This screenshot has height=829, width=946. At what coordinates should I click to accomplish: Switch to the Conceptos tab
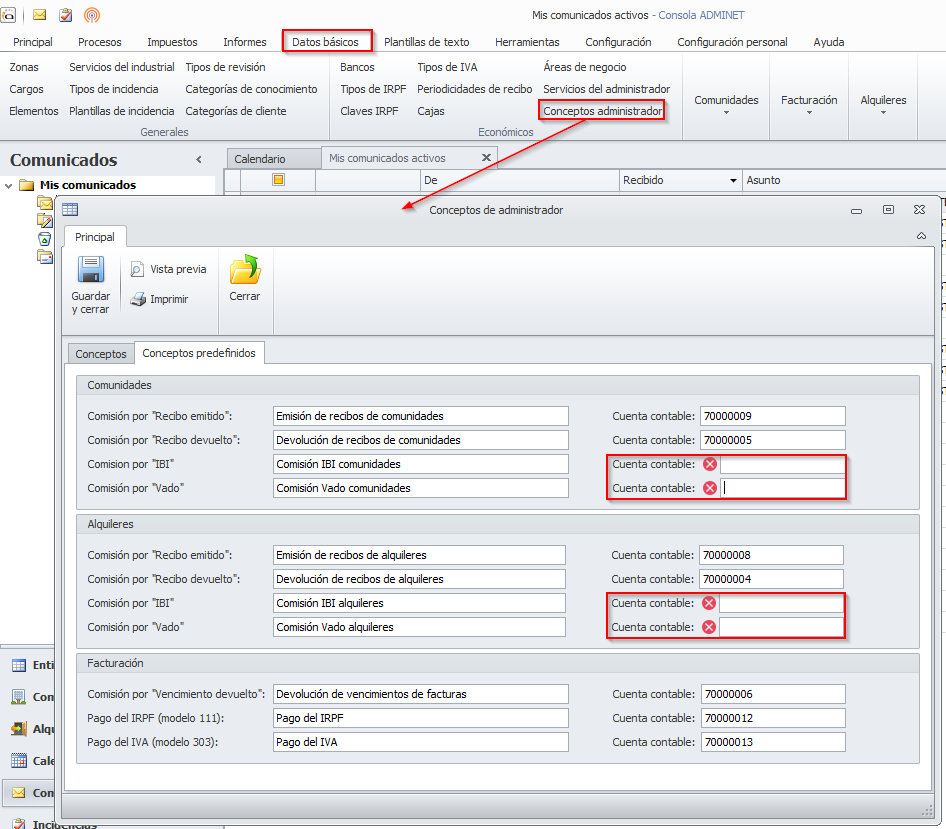point(101,354)
